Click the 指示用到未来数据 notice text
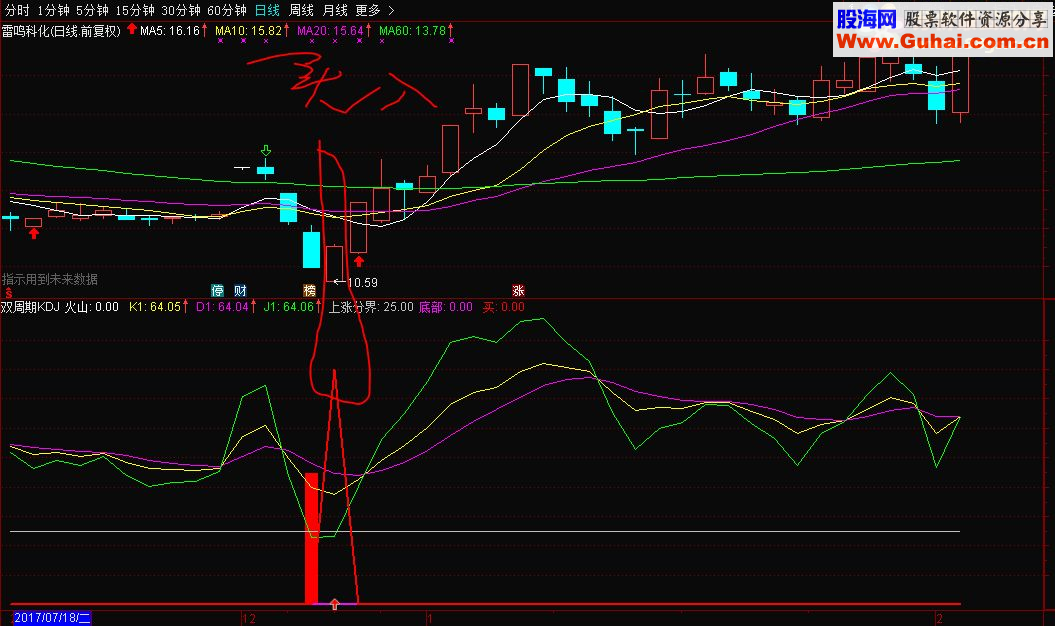Image resolution: width=1055 pixels, height=626 pixels. pos(50,279)
